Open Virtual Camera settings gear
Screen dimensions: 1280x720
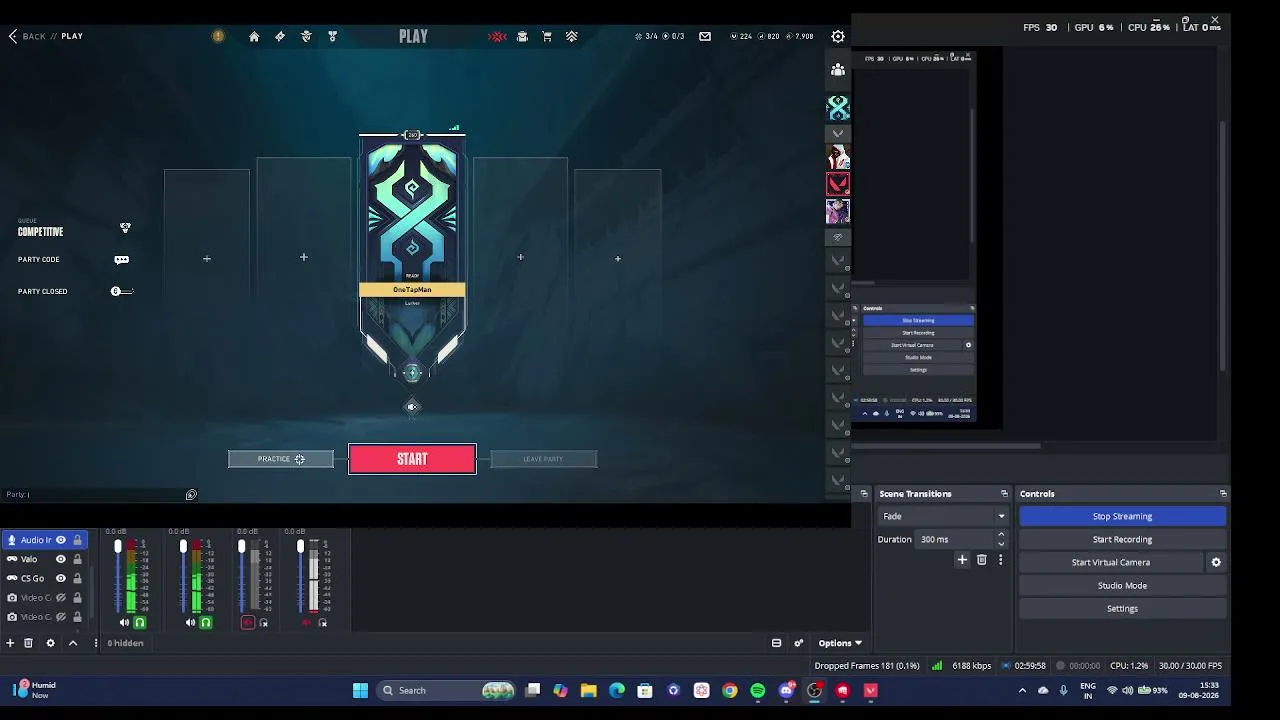click(x=1216, y=562)
